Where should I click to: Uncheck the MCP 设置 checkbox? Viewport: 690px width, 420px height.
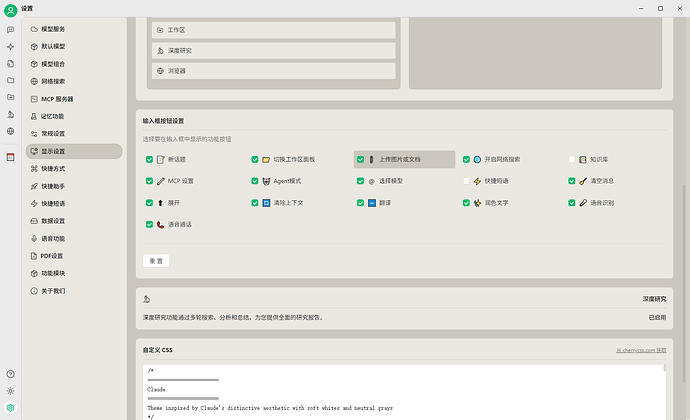pos(150,181)
